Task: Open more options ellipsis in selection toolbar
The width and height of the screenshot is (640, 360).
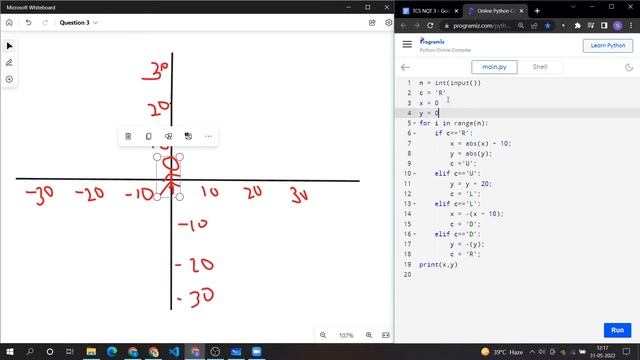Action: point(208,136)
